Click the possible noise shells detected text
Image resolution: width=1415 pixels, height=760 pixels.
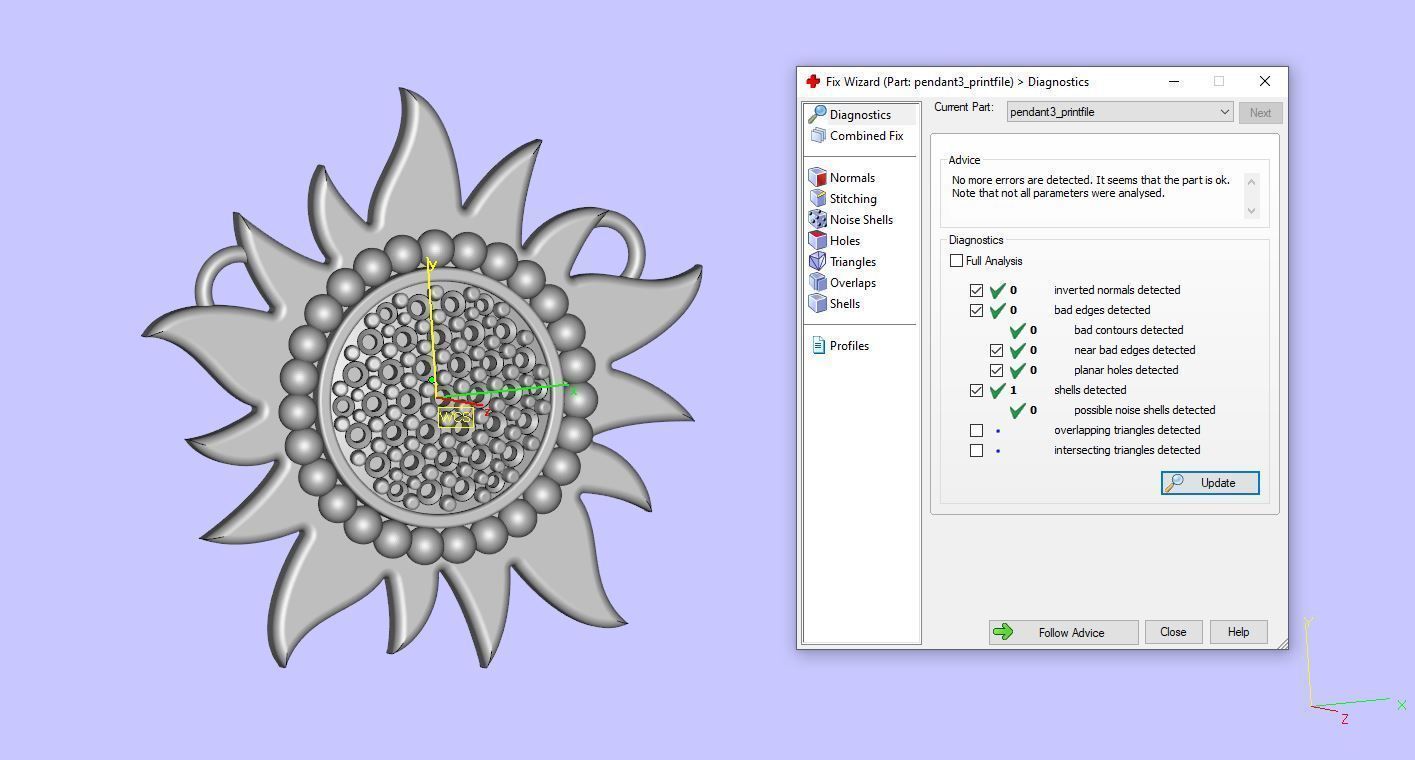(x=1144, y=410)
